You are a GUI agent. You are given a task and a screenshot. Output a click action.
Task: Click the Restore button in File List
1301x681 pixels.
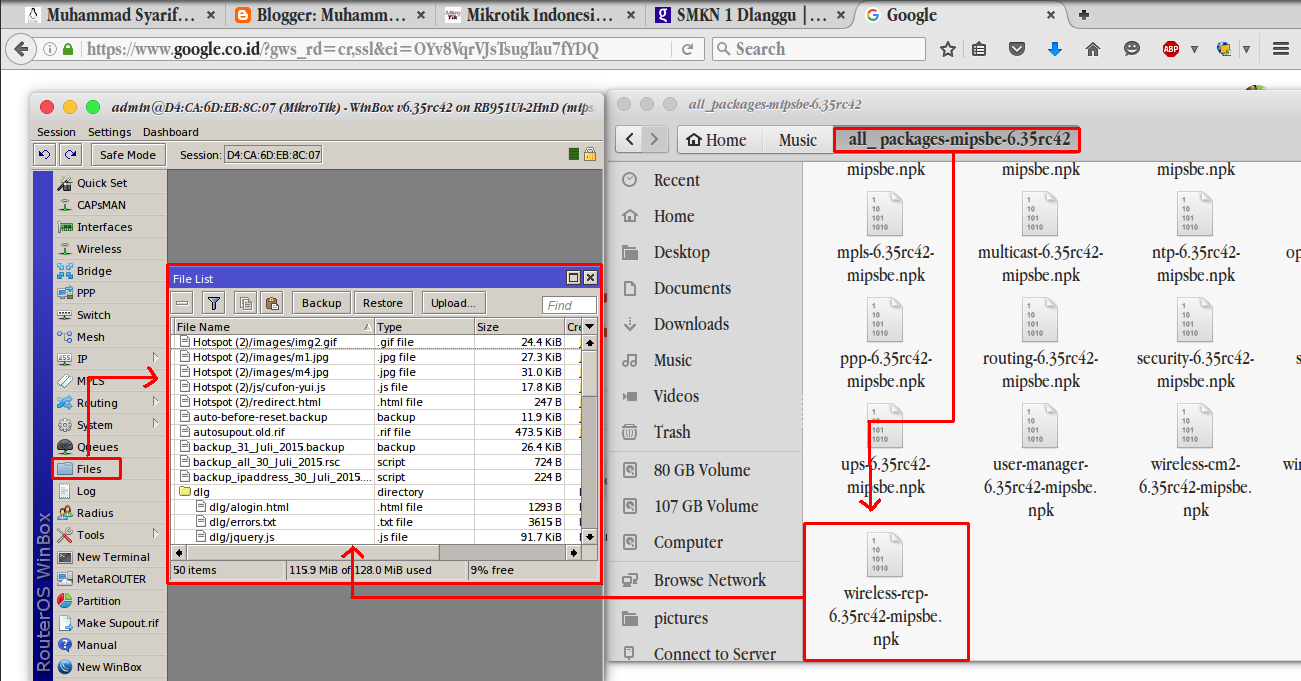coord(383,303)
